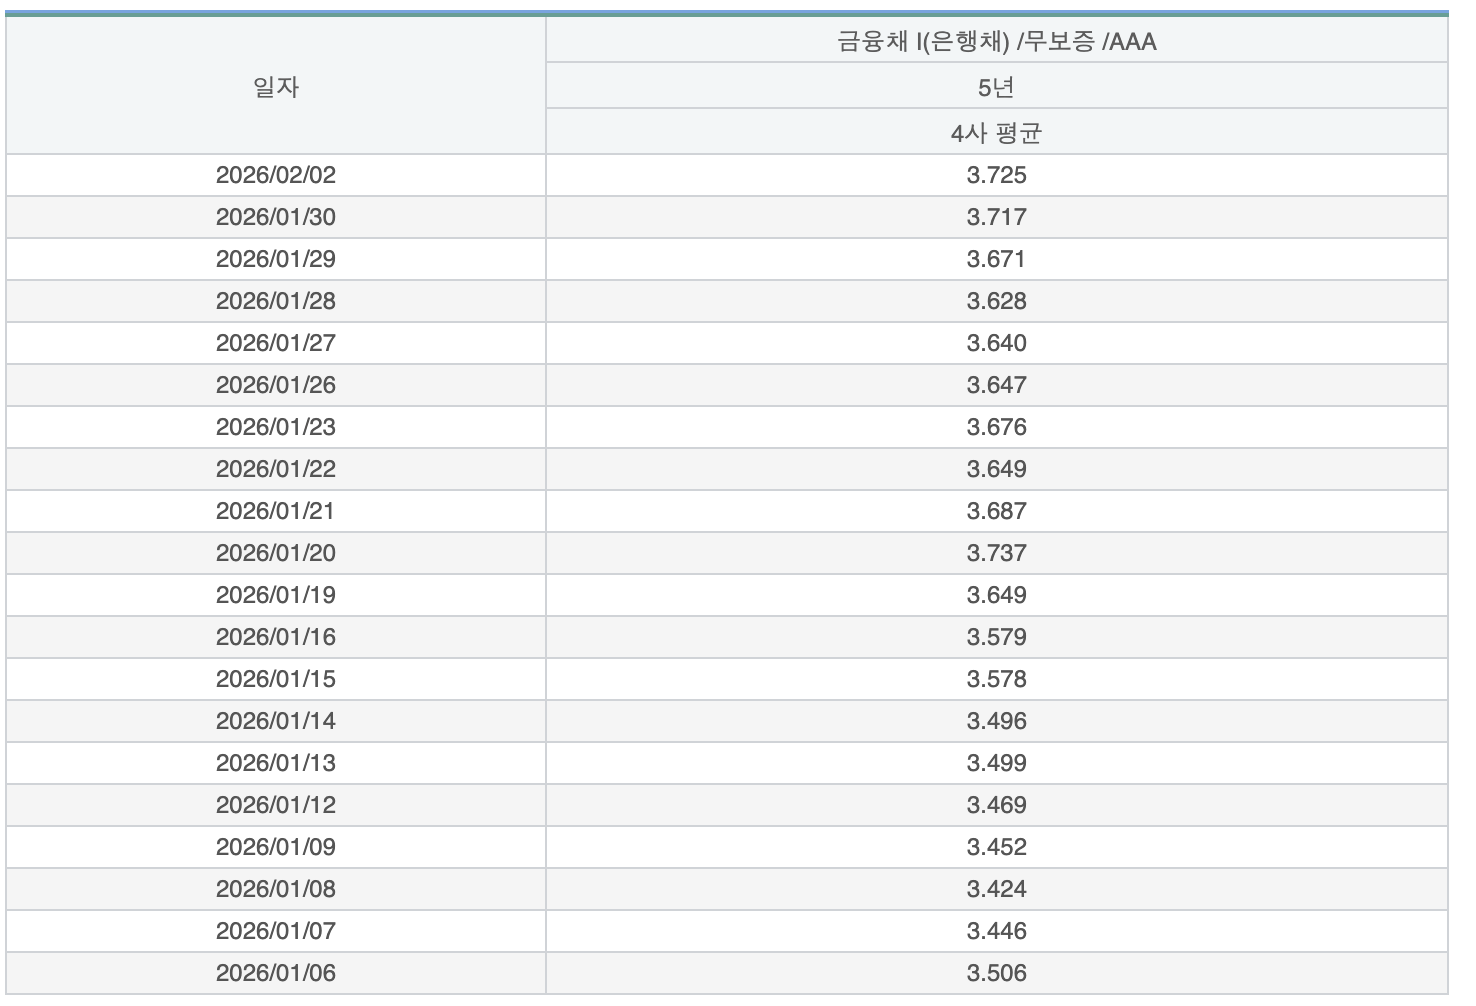
Task: Select value 3.628 in the table
Action: tap(997, 301)
